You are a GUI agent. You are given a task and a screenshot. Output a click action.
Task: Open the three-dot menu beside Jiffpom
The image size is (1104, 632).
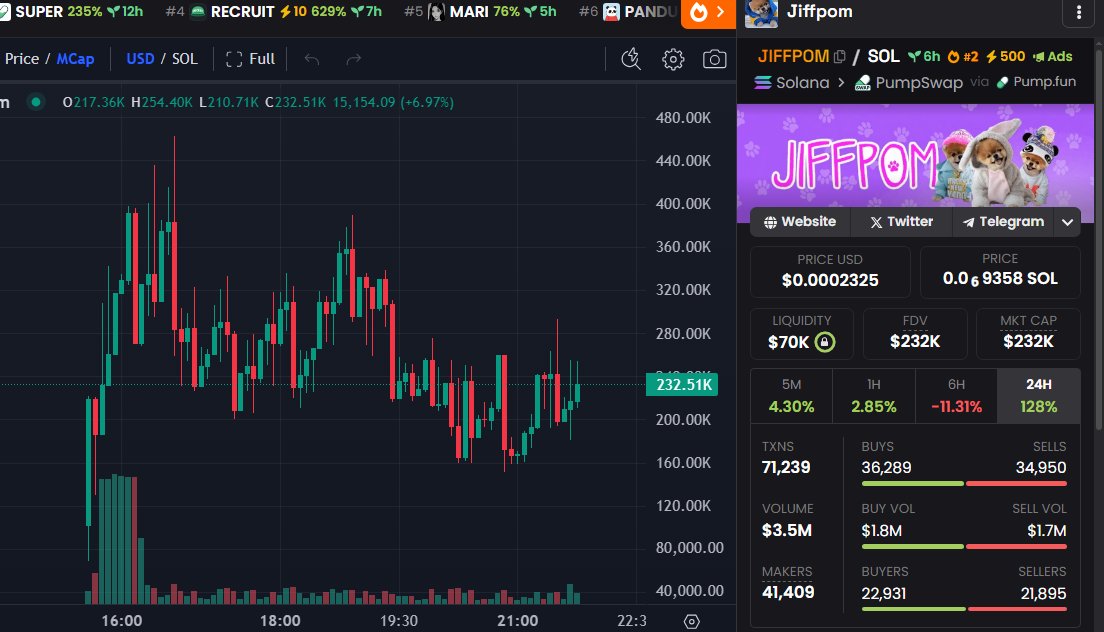click(1079, 12)
